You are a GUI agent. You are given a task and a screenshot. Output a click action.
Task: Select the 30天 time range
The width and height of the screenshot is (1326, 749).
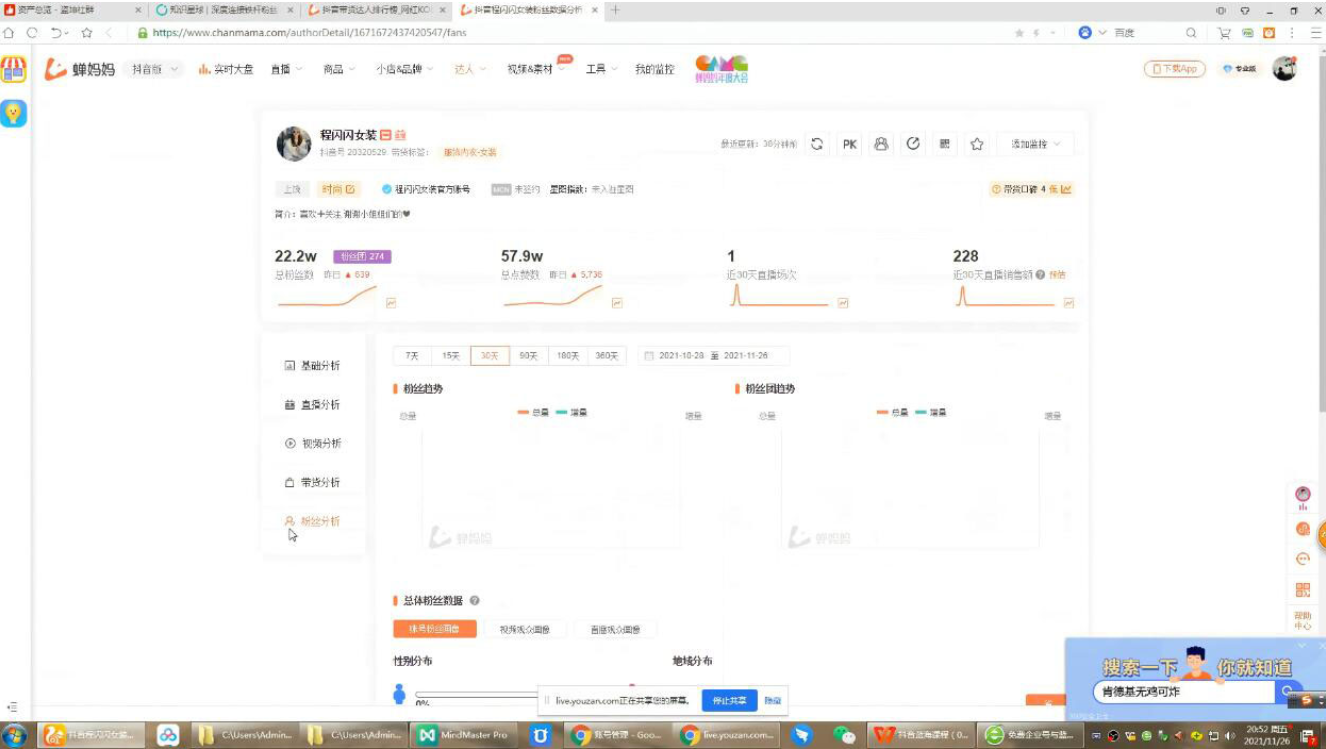pos(490,356)
